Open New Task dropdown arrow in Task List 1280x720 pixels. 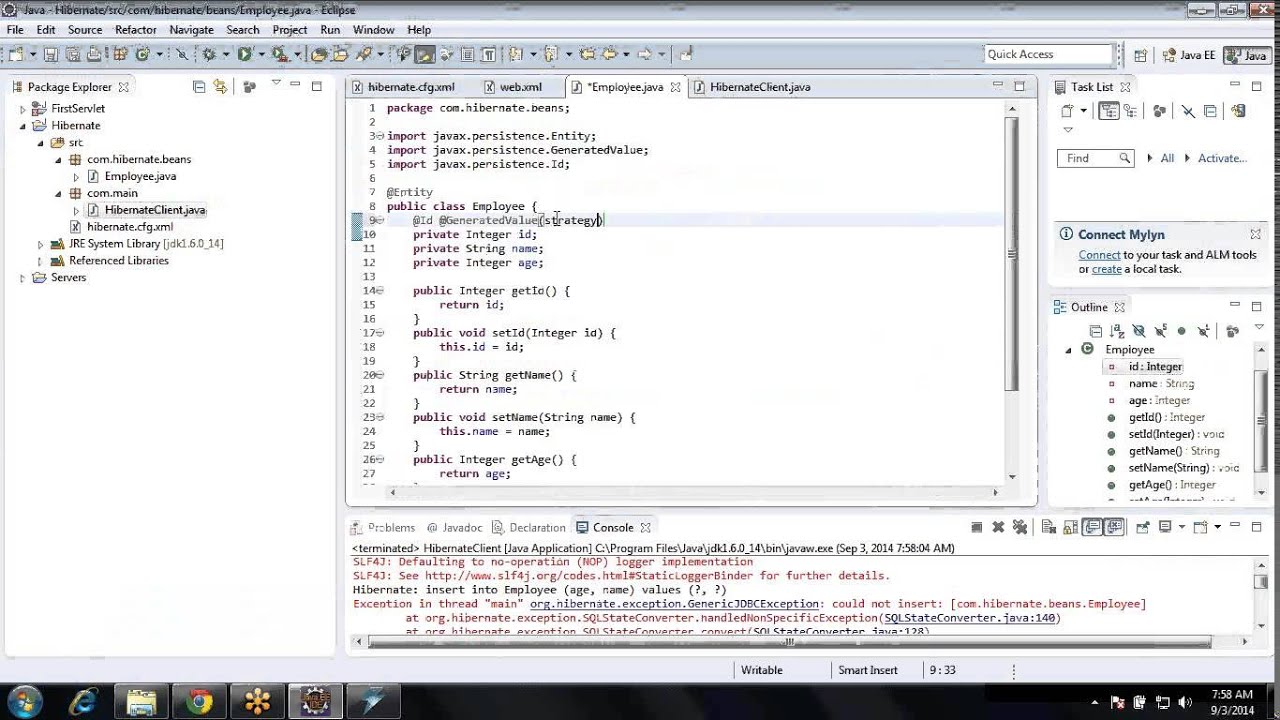(1082, 111)
